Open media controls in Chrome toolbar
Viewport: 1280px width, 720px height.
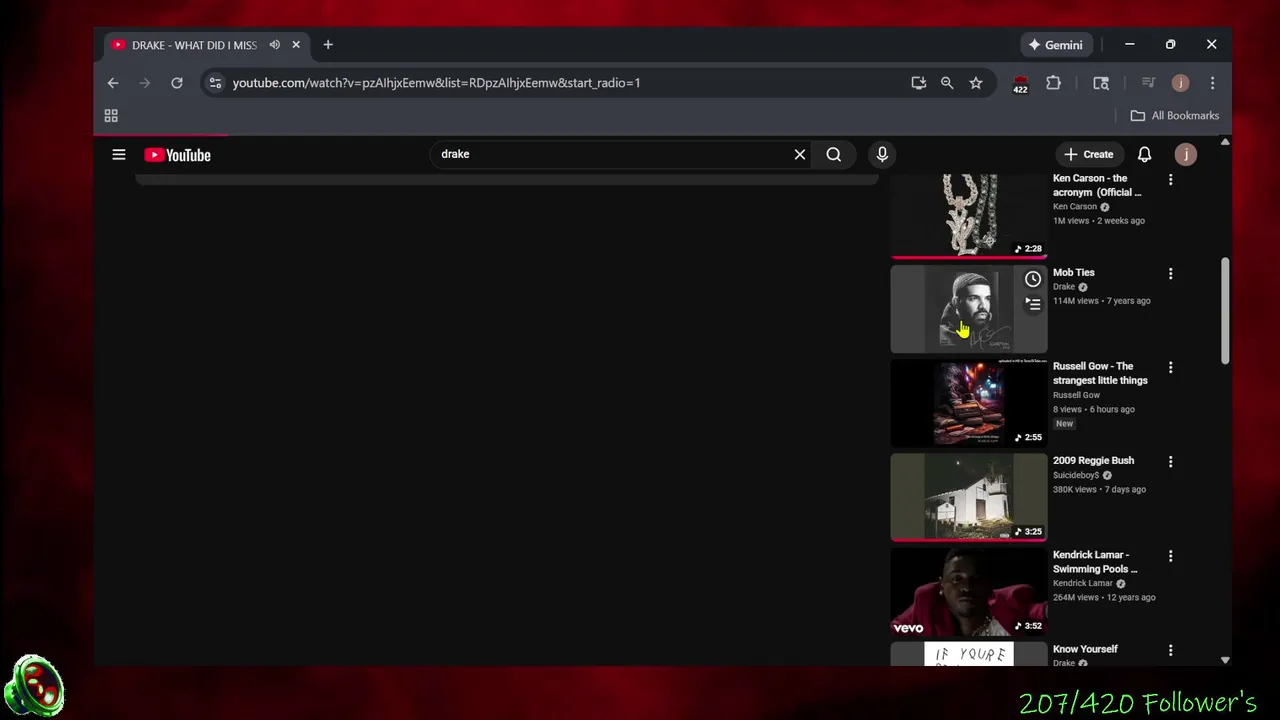click(1149, 83)
